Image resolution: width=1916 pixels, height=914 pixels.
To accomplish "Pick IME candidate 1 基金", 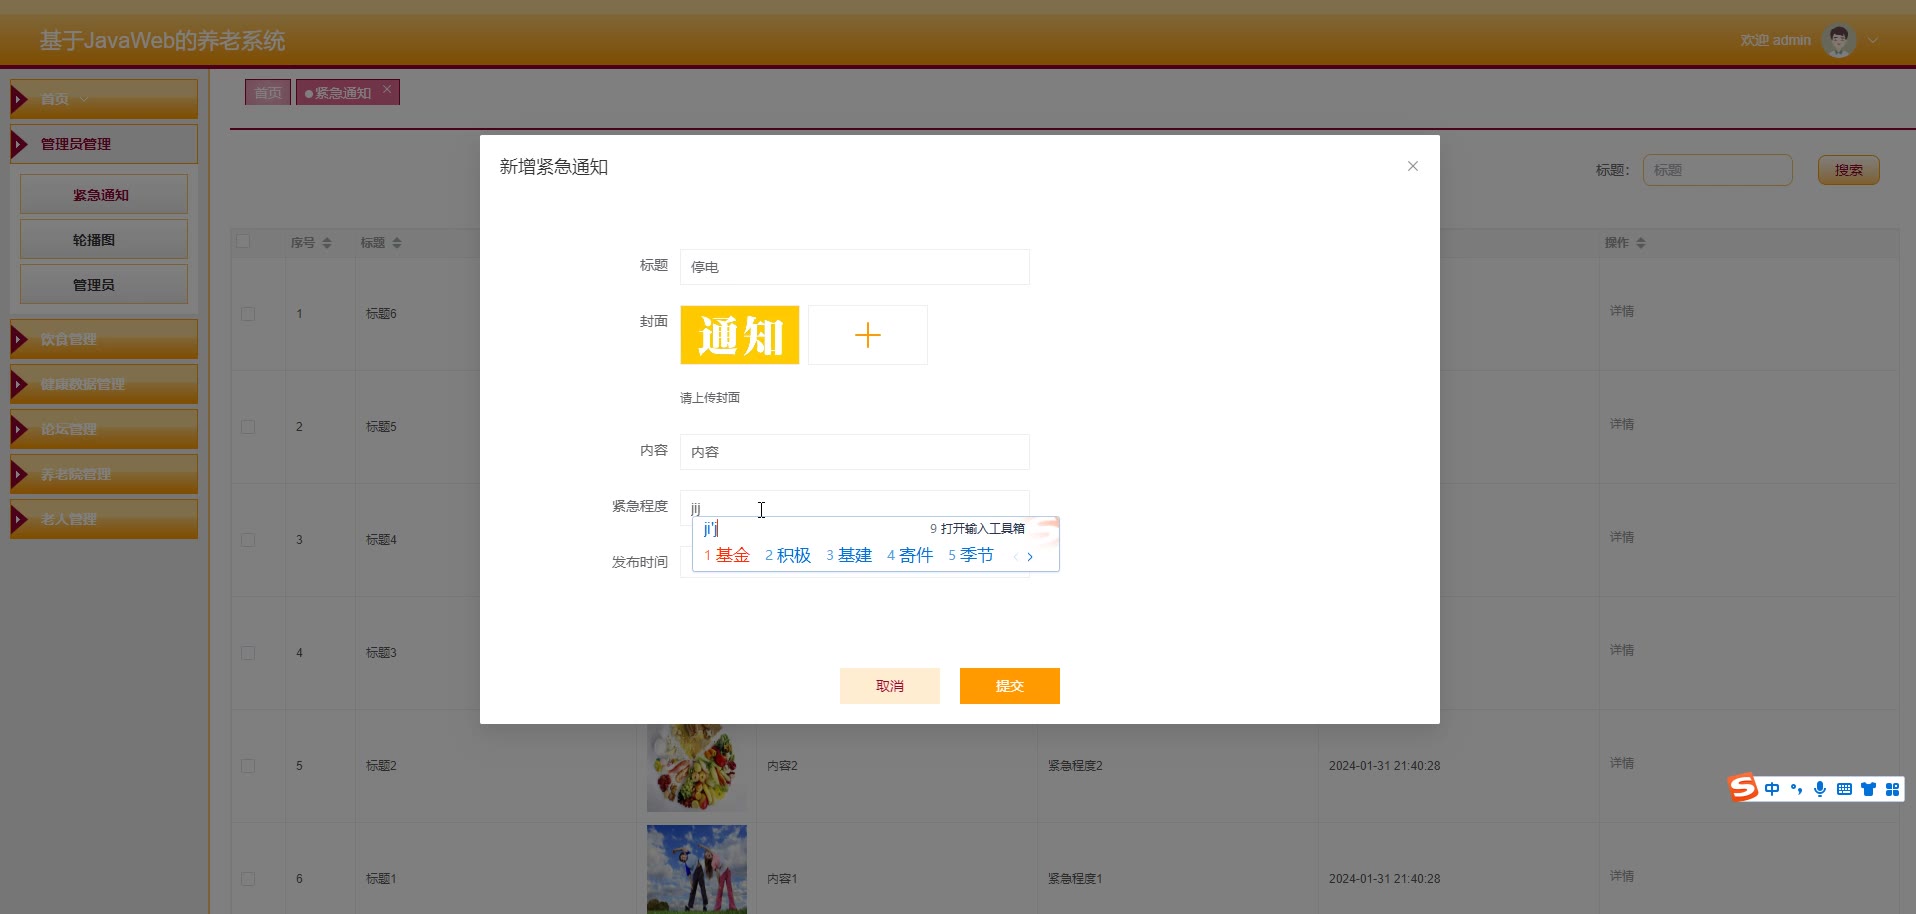I will (727, 555).
